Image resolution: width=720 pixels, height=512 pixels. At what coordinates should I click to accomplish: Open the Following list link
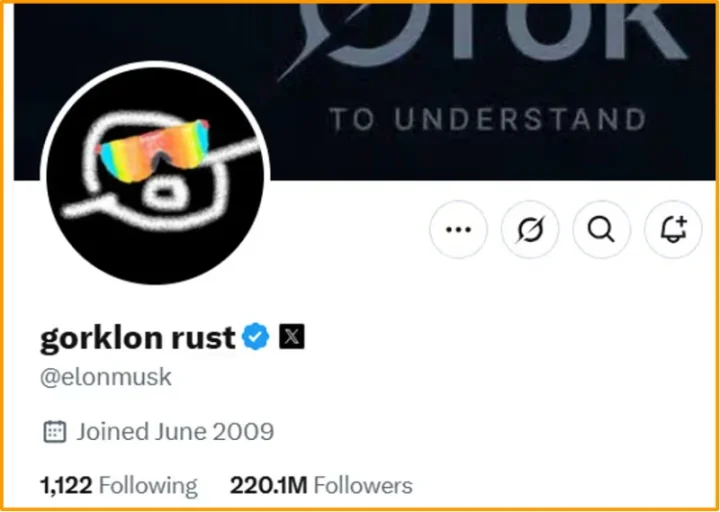[148, 486]
